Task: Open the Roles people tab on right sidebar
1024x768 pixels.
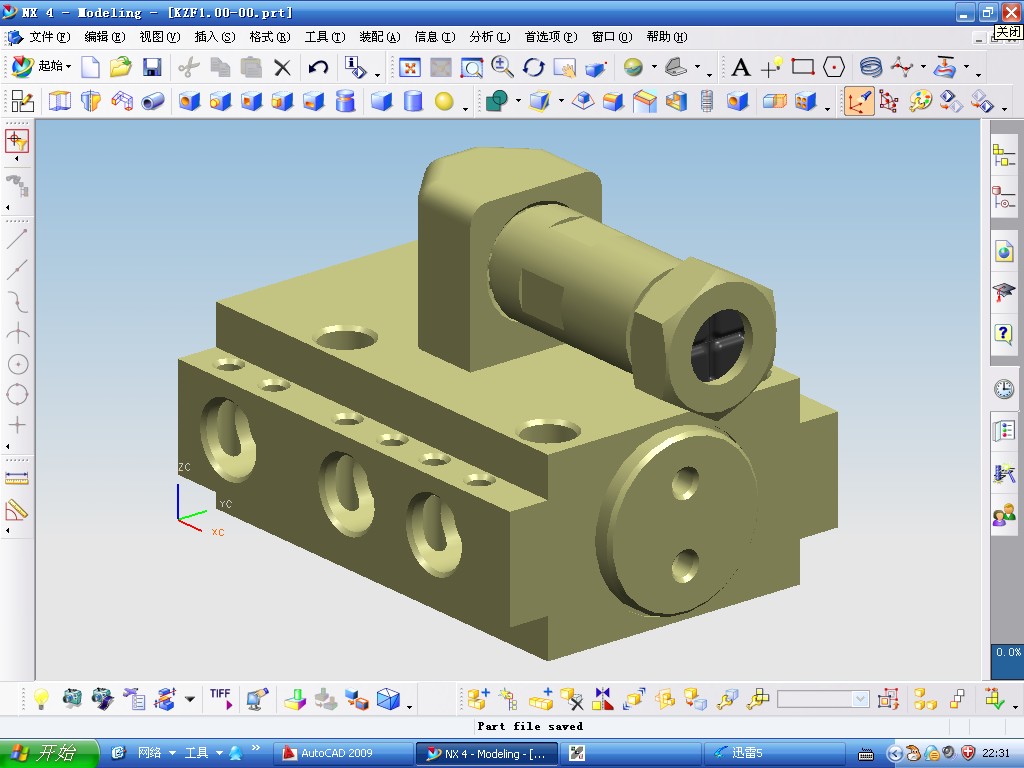Action: point(1004,515)
